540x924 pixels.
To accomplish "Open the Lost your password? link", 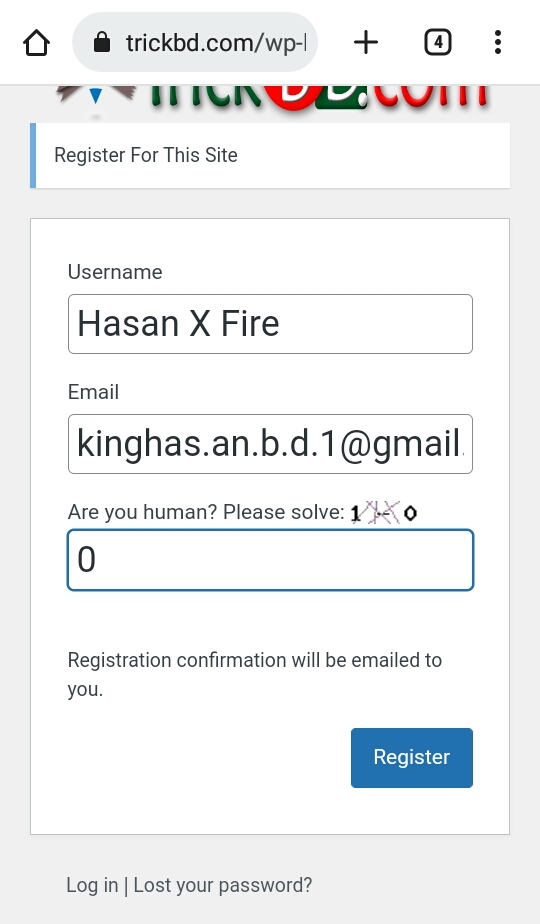I will pos(223,885).
